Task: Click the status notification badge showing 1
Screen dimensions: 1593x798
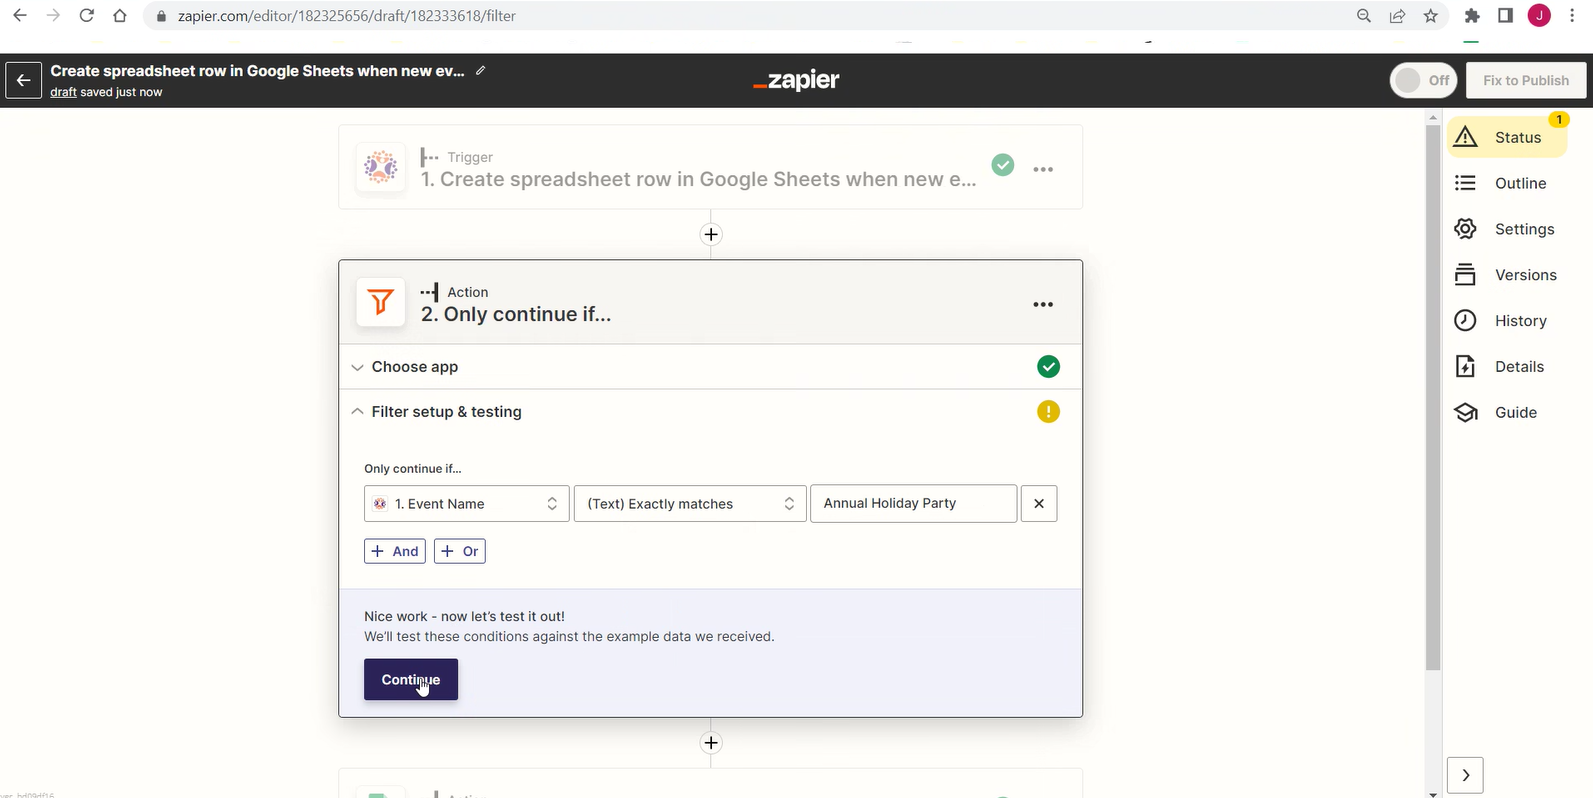Action: (1558, 120)
